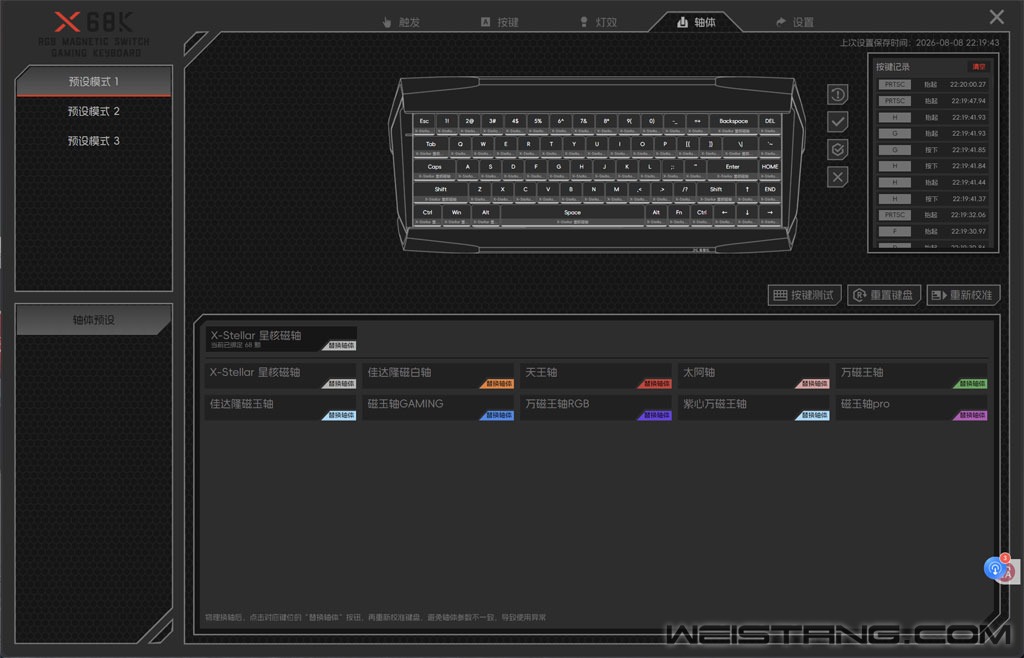Click 替换轴体 badge on 佳达隆磁白轴
1024x658 pixels.
pyautogui.click(x=498, y=384)
